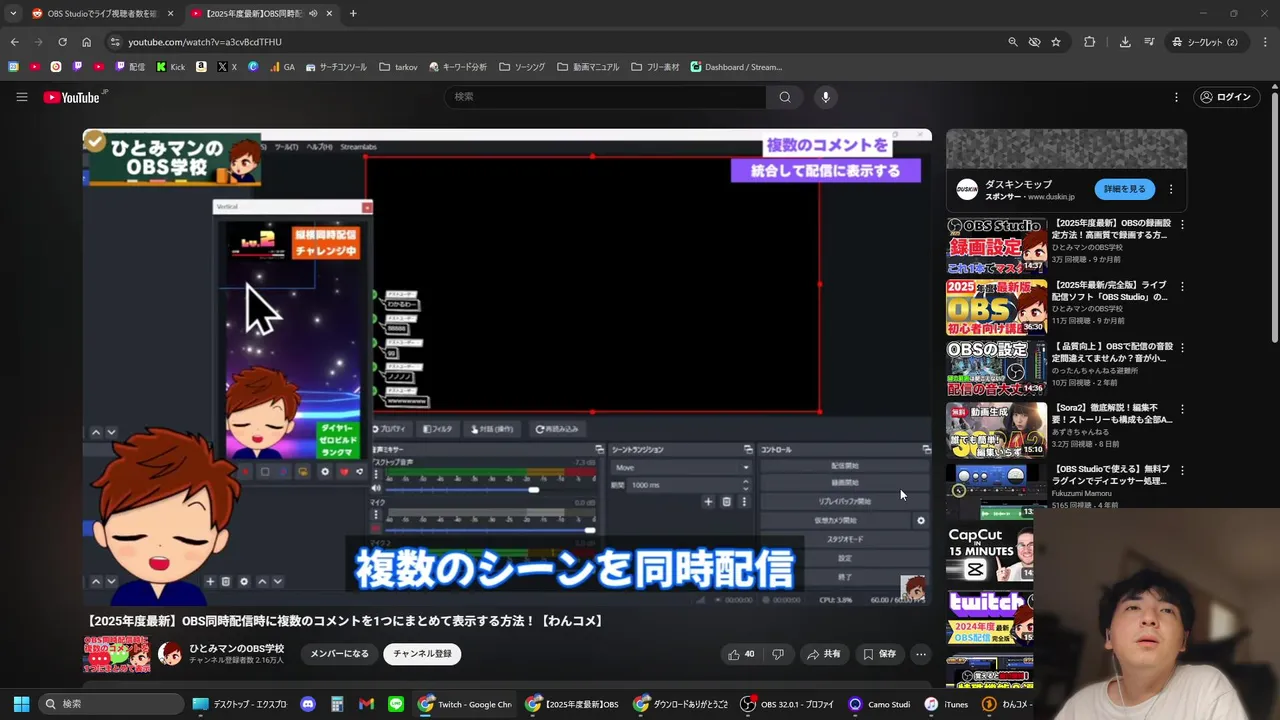Expand the tab search dropdown arrow
The image size is (1280, 720).
(13, 13)
